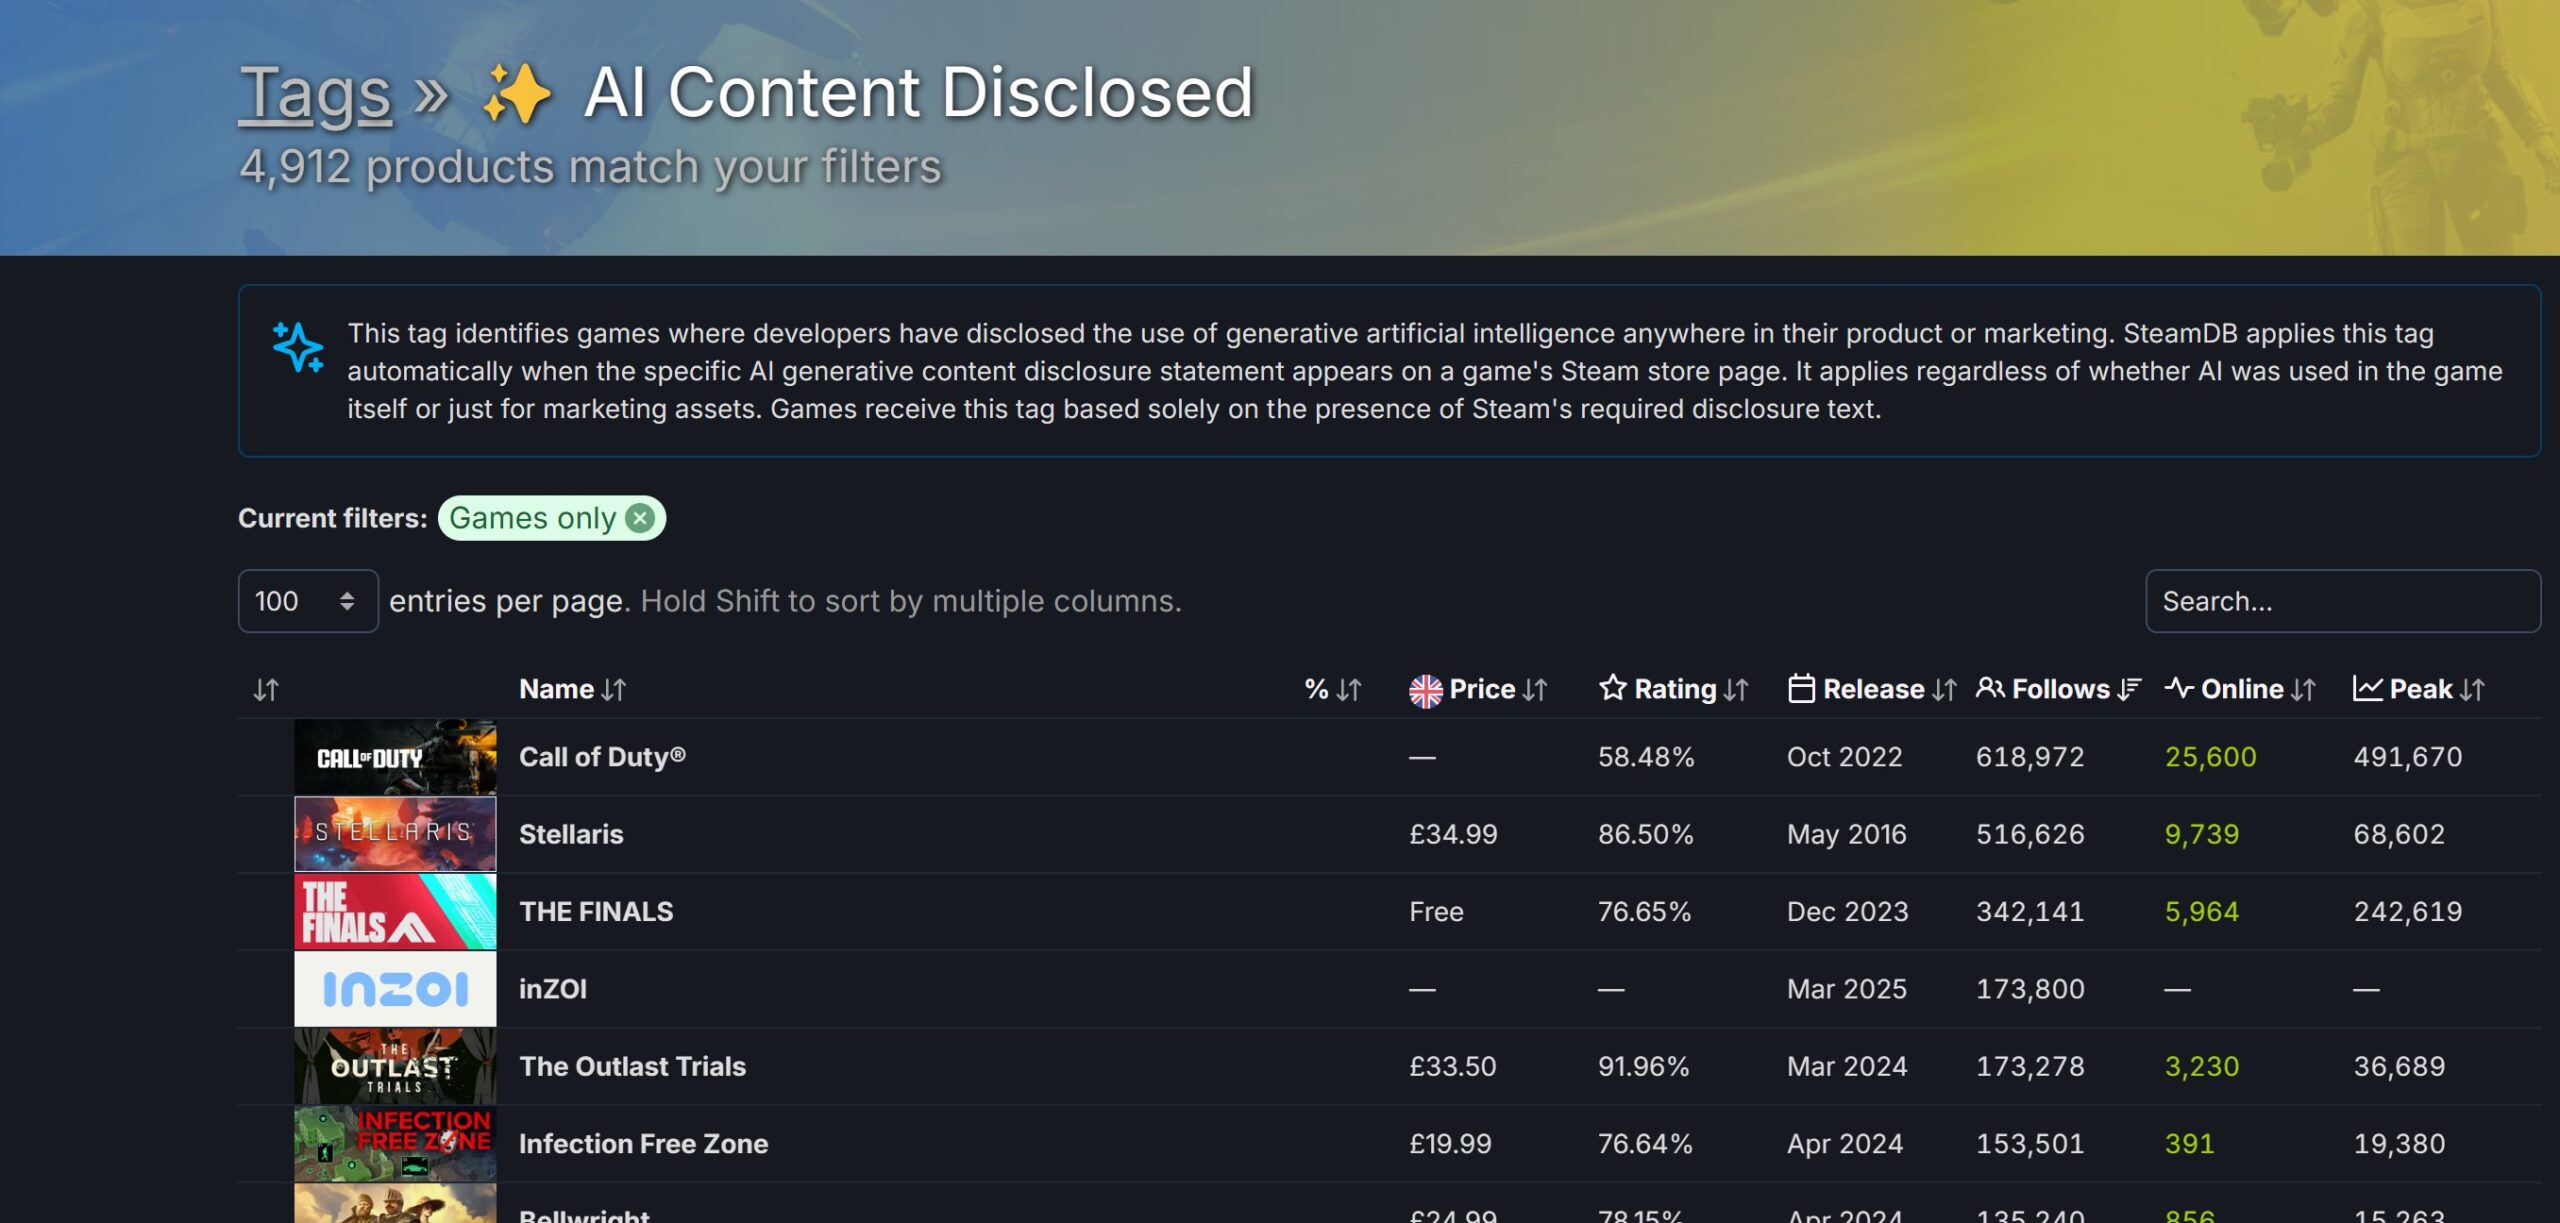Image resolution: width=2560 pixels, height=1223 pixels.
Task: Sort table by Rating column
Action: click(x=1674, y=689)
